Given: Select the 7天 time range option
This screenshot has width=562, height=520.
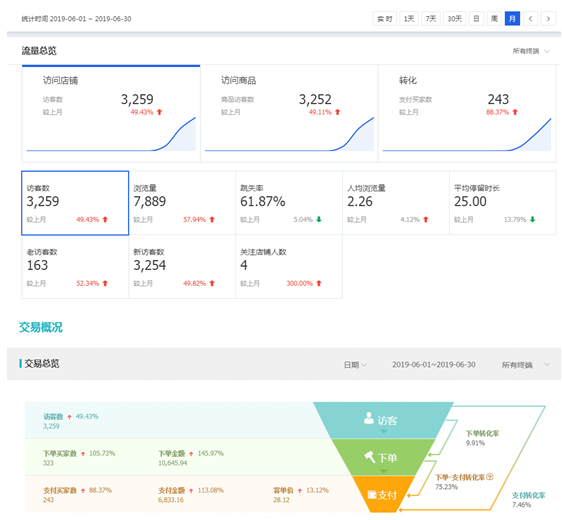Looking at the screenshot, I should (x=431, y=19).
